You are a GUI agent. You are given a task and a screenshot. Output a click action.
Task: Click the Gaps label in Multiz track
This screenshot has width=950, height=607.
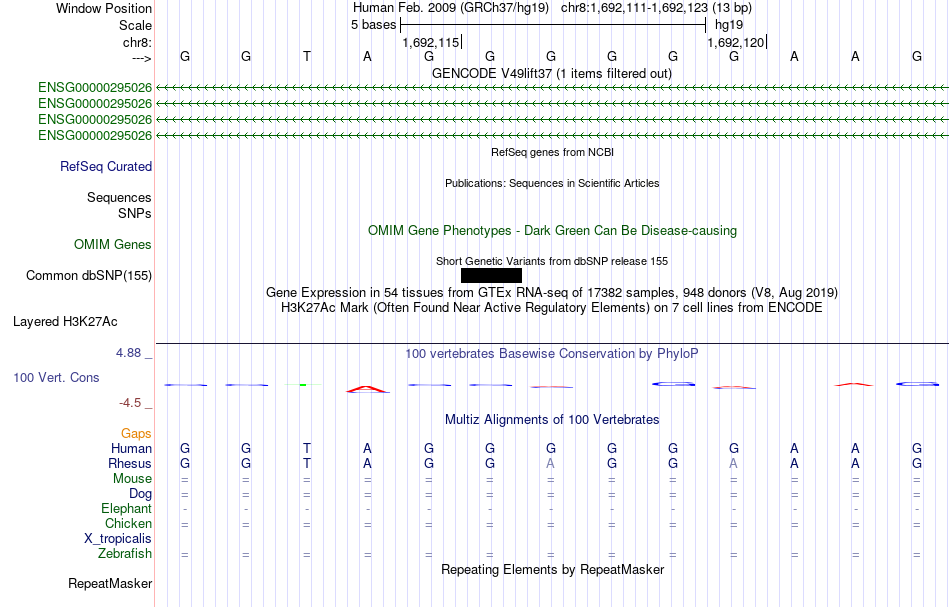coord(136,434)
